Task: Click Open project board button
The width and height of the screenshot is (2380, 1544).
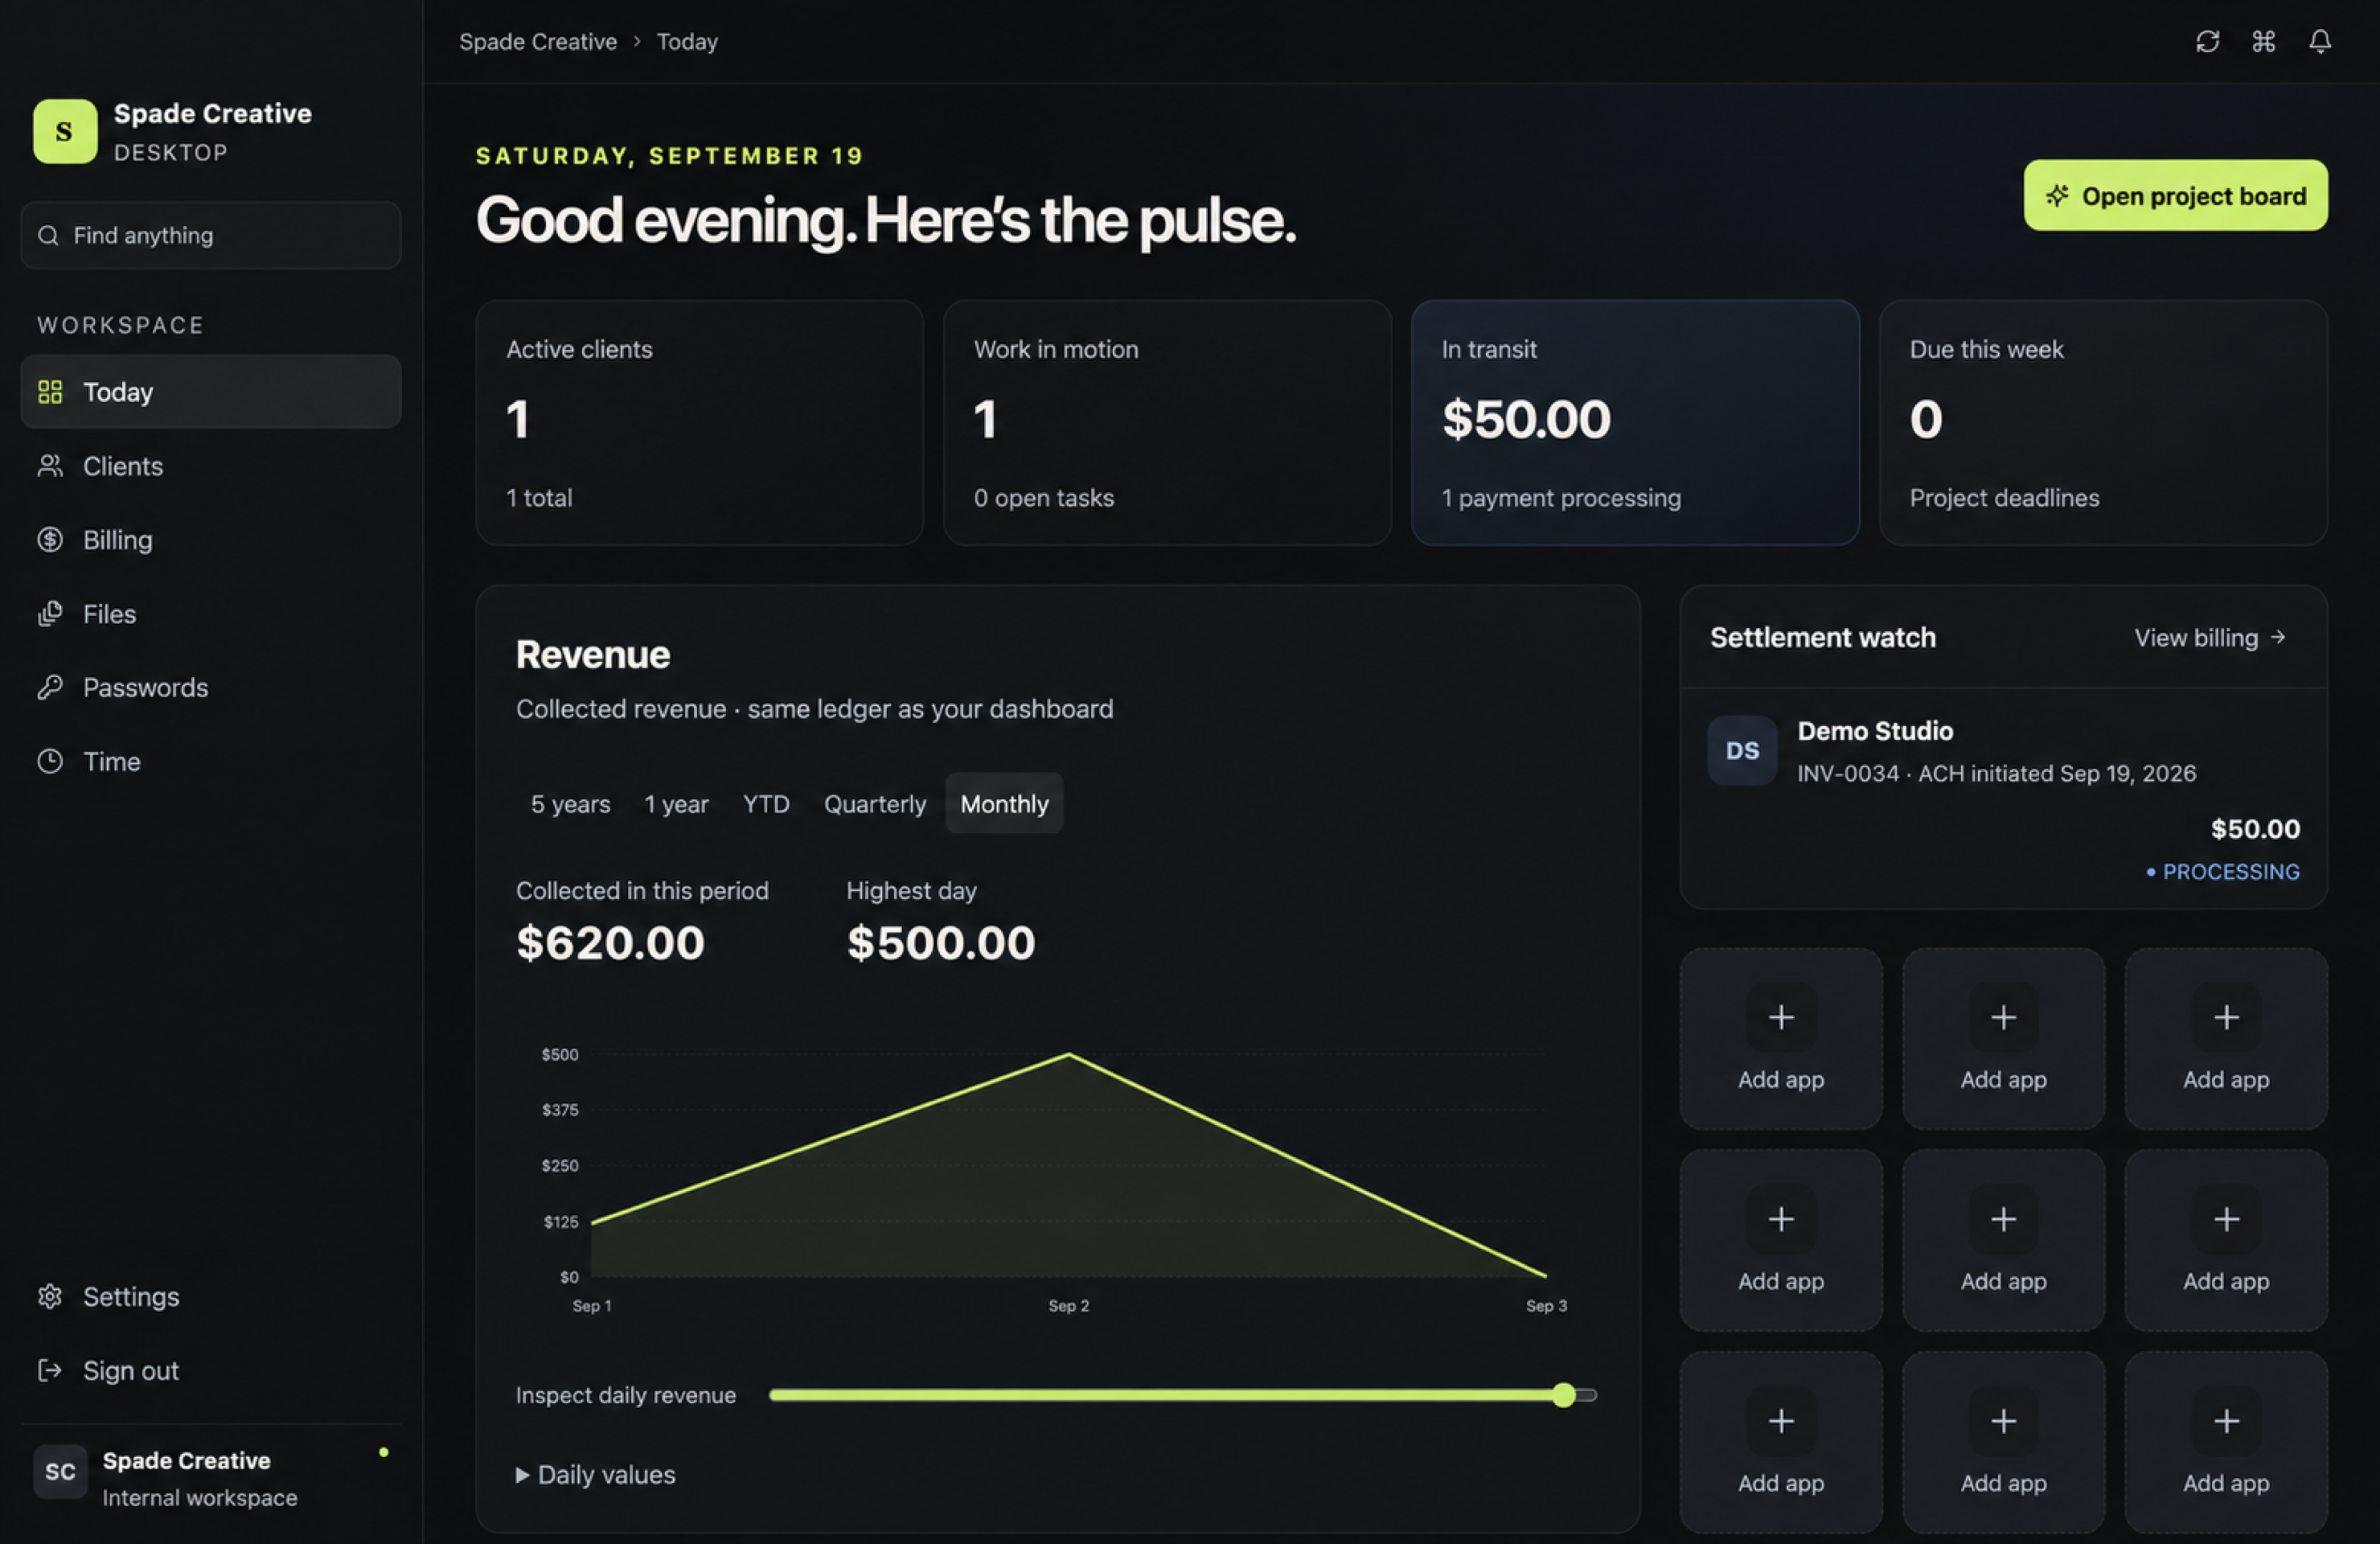Action: click(2175, 196)
